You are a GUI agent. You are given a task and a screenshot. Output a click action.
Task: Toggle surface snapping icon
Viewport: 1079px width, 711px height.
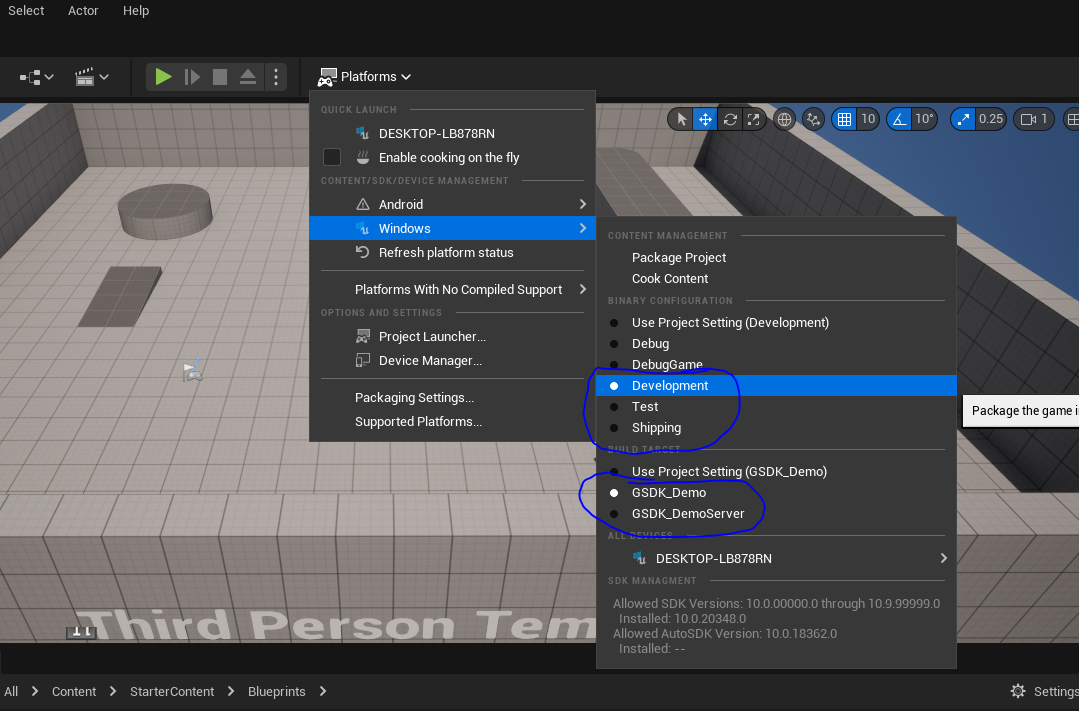coord(813,119)
